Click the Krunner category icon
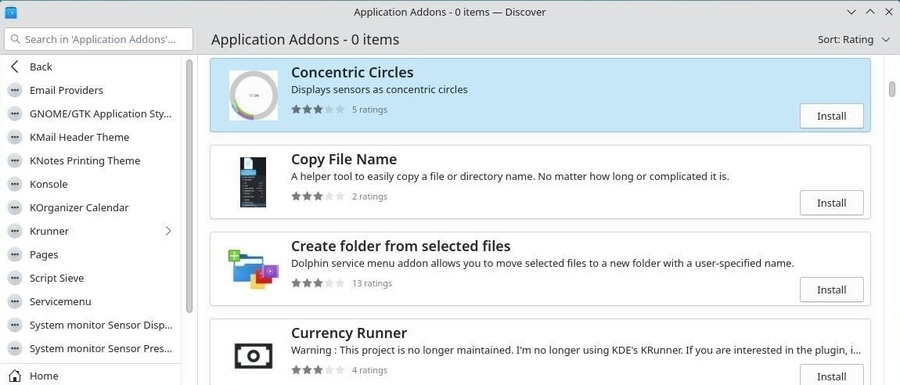This screenshot has height=385, width=900. (x=15, y=231)
